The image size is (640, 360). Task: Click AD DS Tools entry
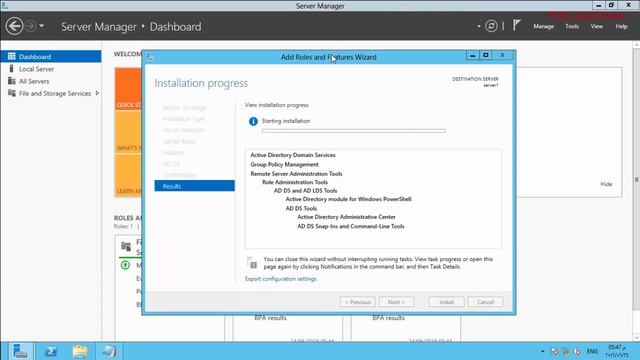[301, 208]
